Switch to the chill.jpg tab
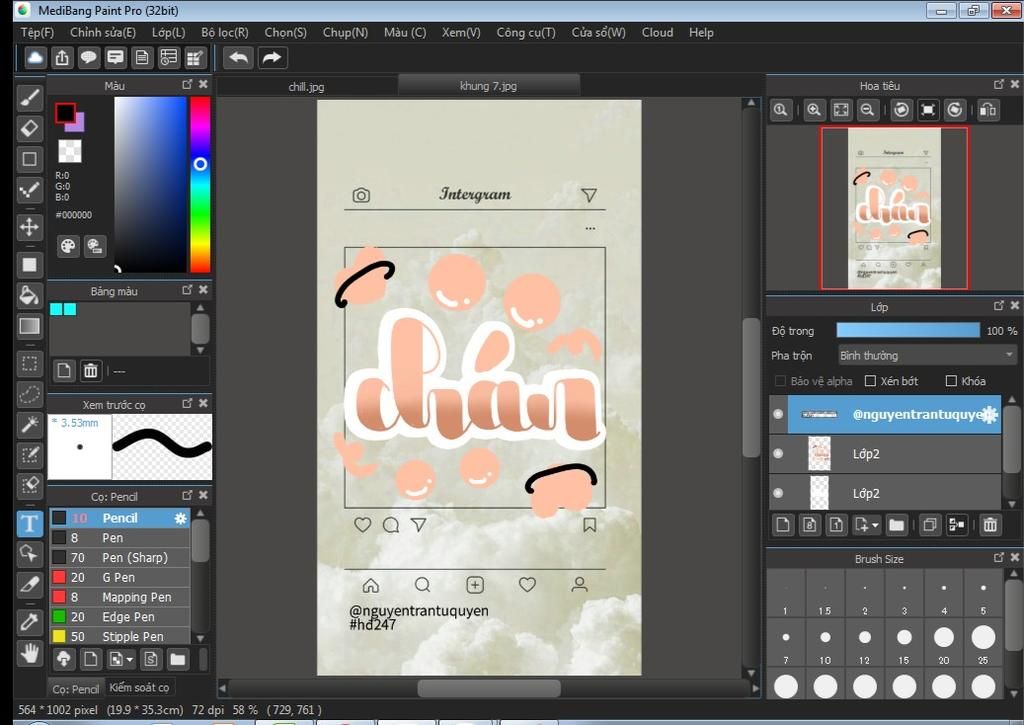Viewport: 1024px width, 725px height. tap(306, 87)
